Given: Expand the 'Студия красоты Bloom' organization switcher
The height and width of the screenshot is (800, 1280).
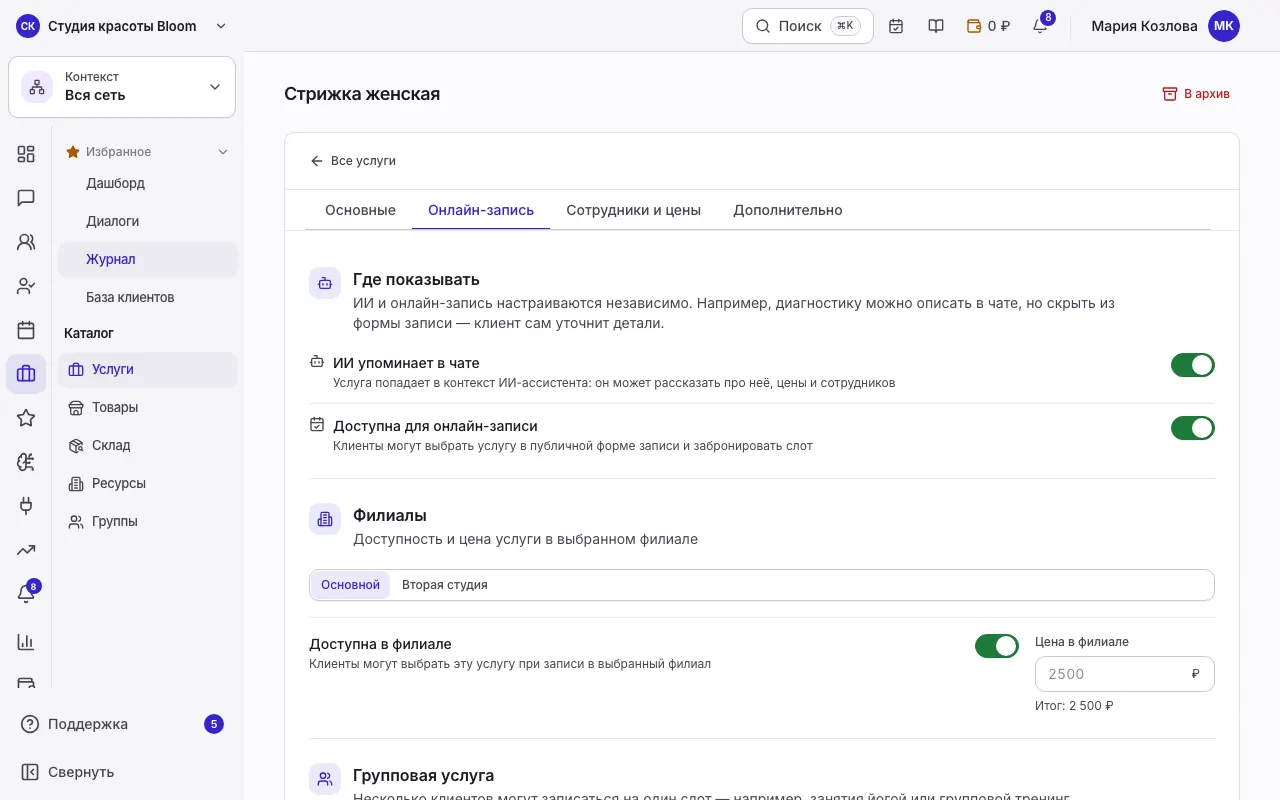Looking at the screenshot, I should pyautogui.click(x=122, y=26).
